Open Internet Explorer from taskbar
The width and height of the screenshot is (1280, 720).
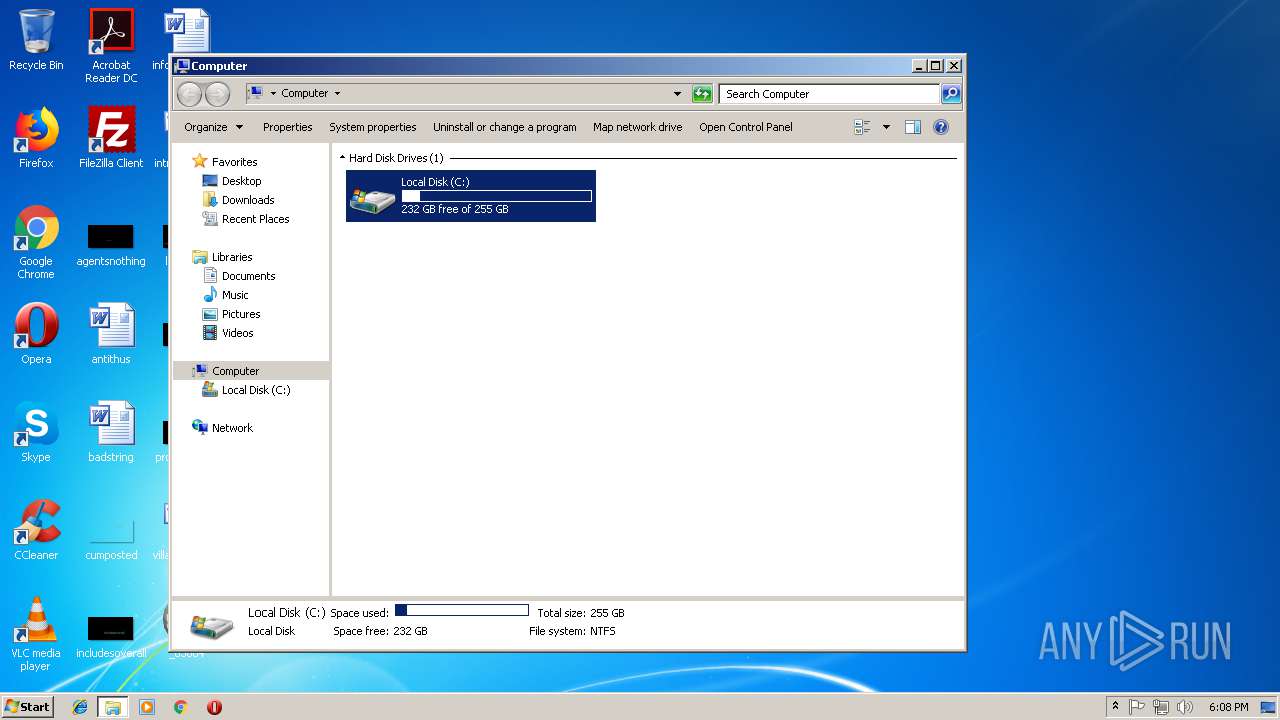click(80, 707)
